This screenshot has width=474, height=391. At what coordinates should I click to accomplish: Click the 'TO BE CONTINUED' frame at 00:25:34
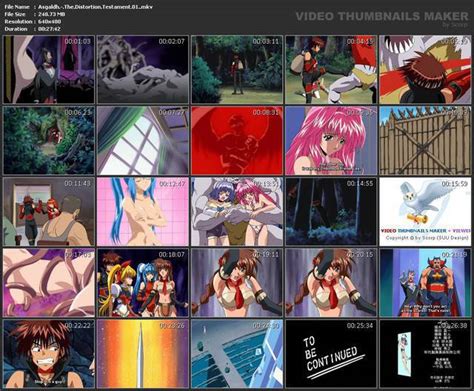pyautogui.click(x=331, y=354)
